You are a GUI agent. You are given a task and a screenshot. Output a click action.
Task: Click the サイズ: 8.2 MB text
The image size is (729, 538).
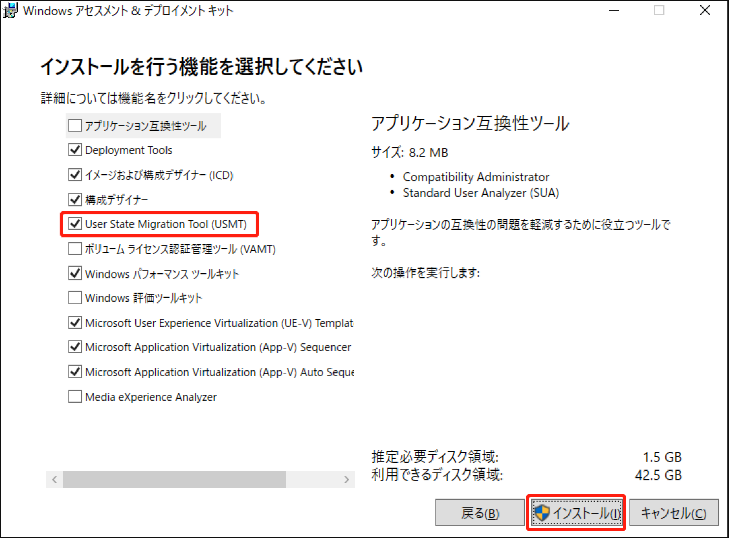[x=410, y=153]
